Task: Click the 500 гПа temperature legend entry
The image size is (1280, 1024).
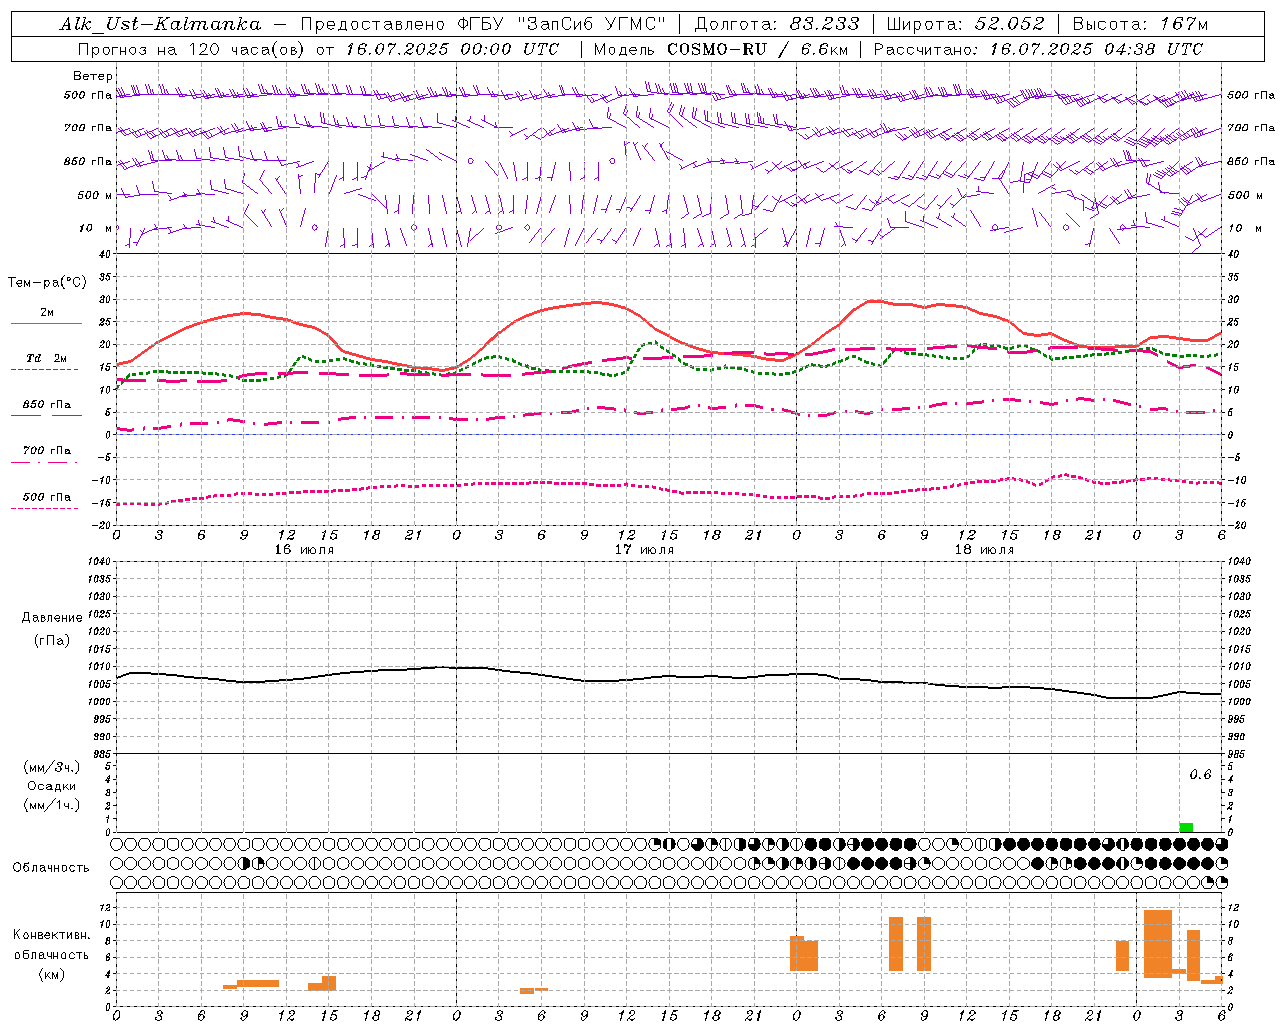Action: pos(47,497)
